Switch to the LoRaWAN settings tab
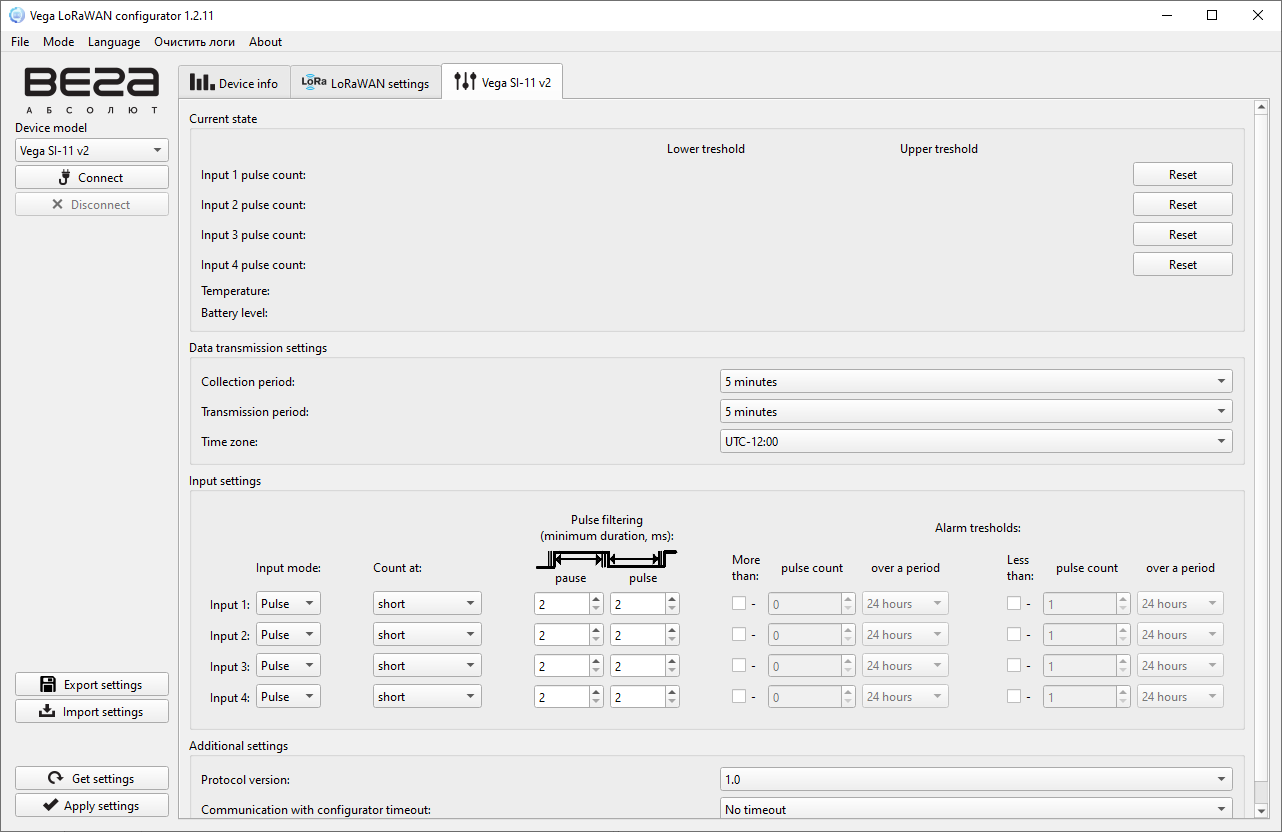Image resolution: width=1282 pixels, height=832 pixels. pyautogui.click(x=366, y=83)
